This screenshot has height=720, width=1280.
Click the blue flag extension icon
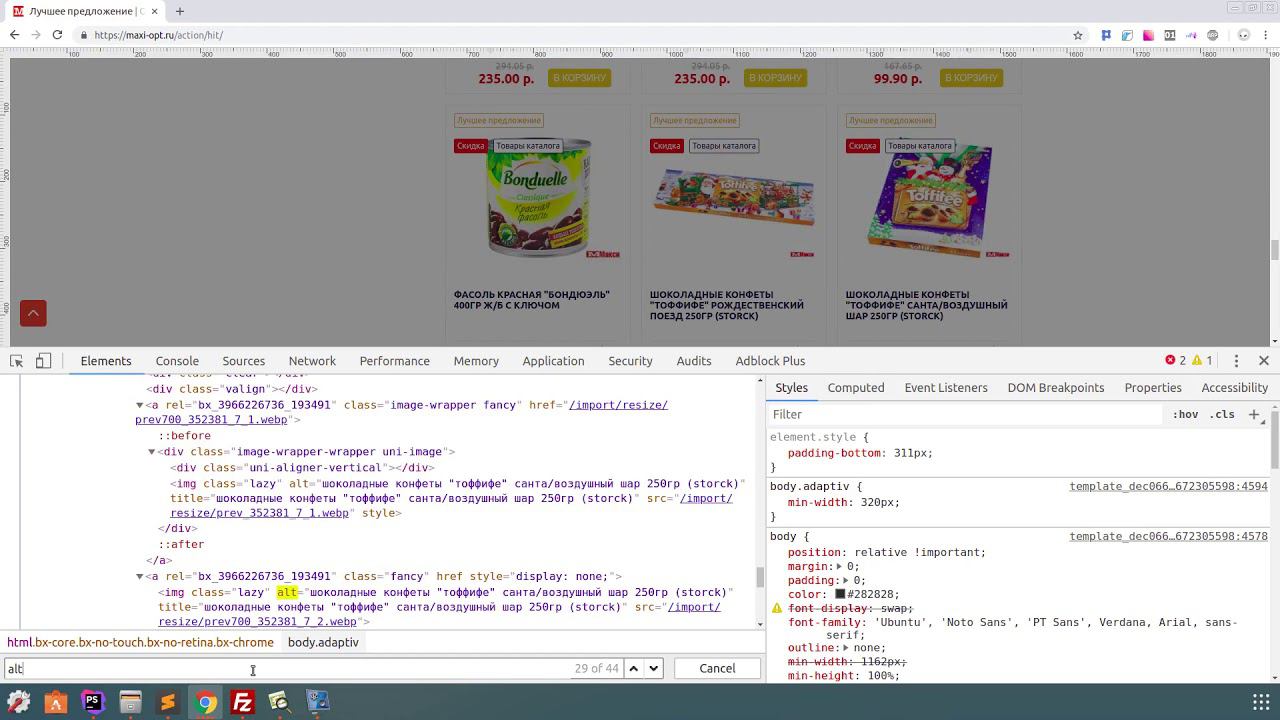1106,35
